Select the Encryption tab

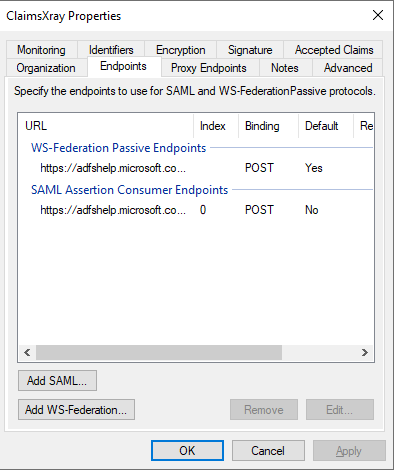181,50
